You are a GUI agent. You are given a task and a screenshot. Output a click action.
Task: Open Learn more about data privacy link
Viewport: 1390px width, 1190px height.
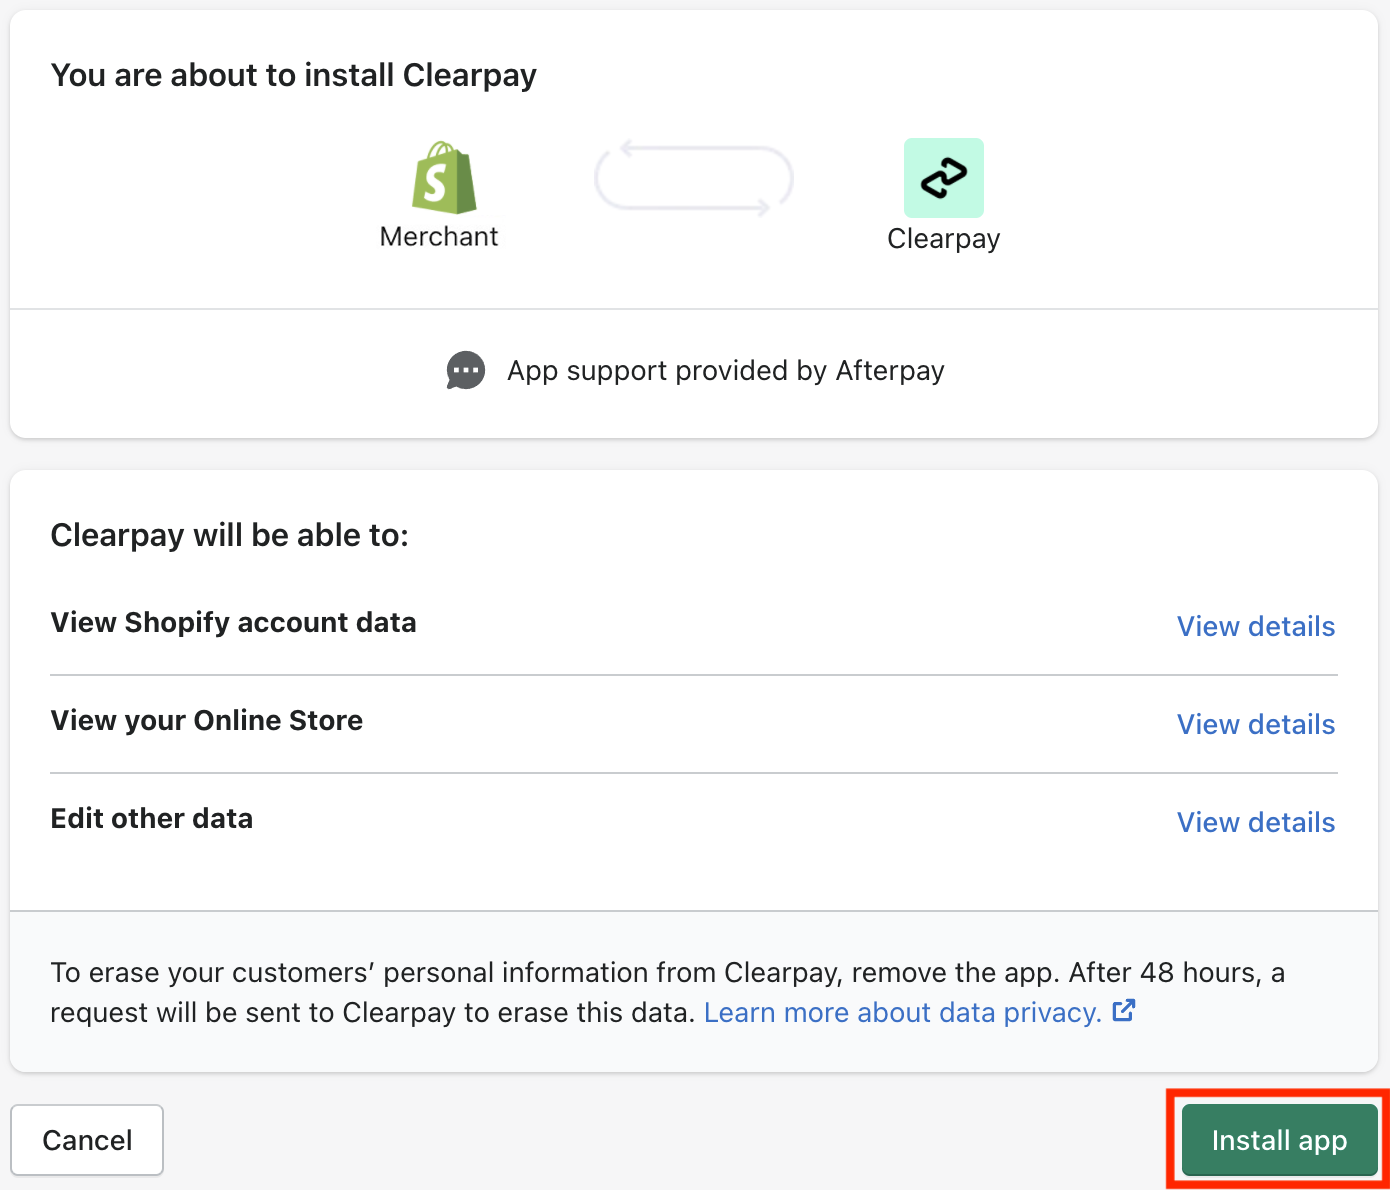pos(902,1012)
